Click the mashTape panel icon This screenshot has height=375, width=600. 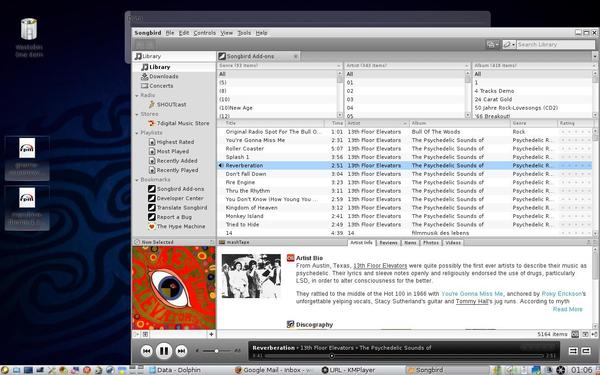[x=222, y=242]
